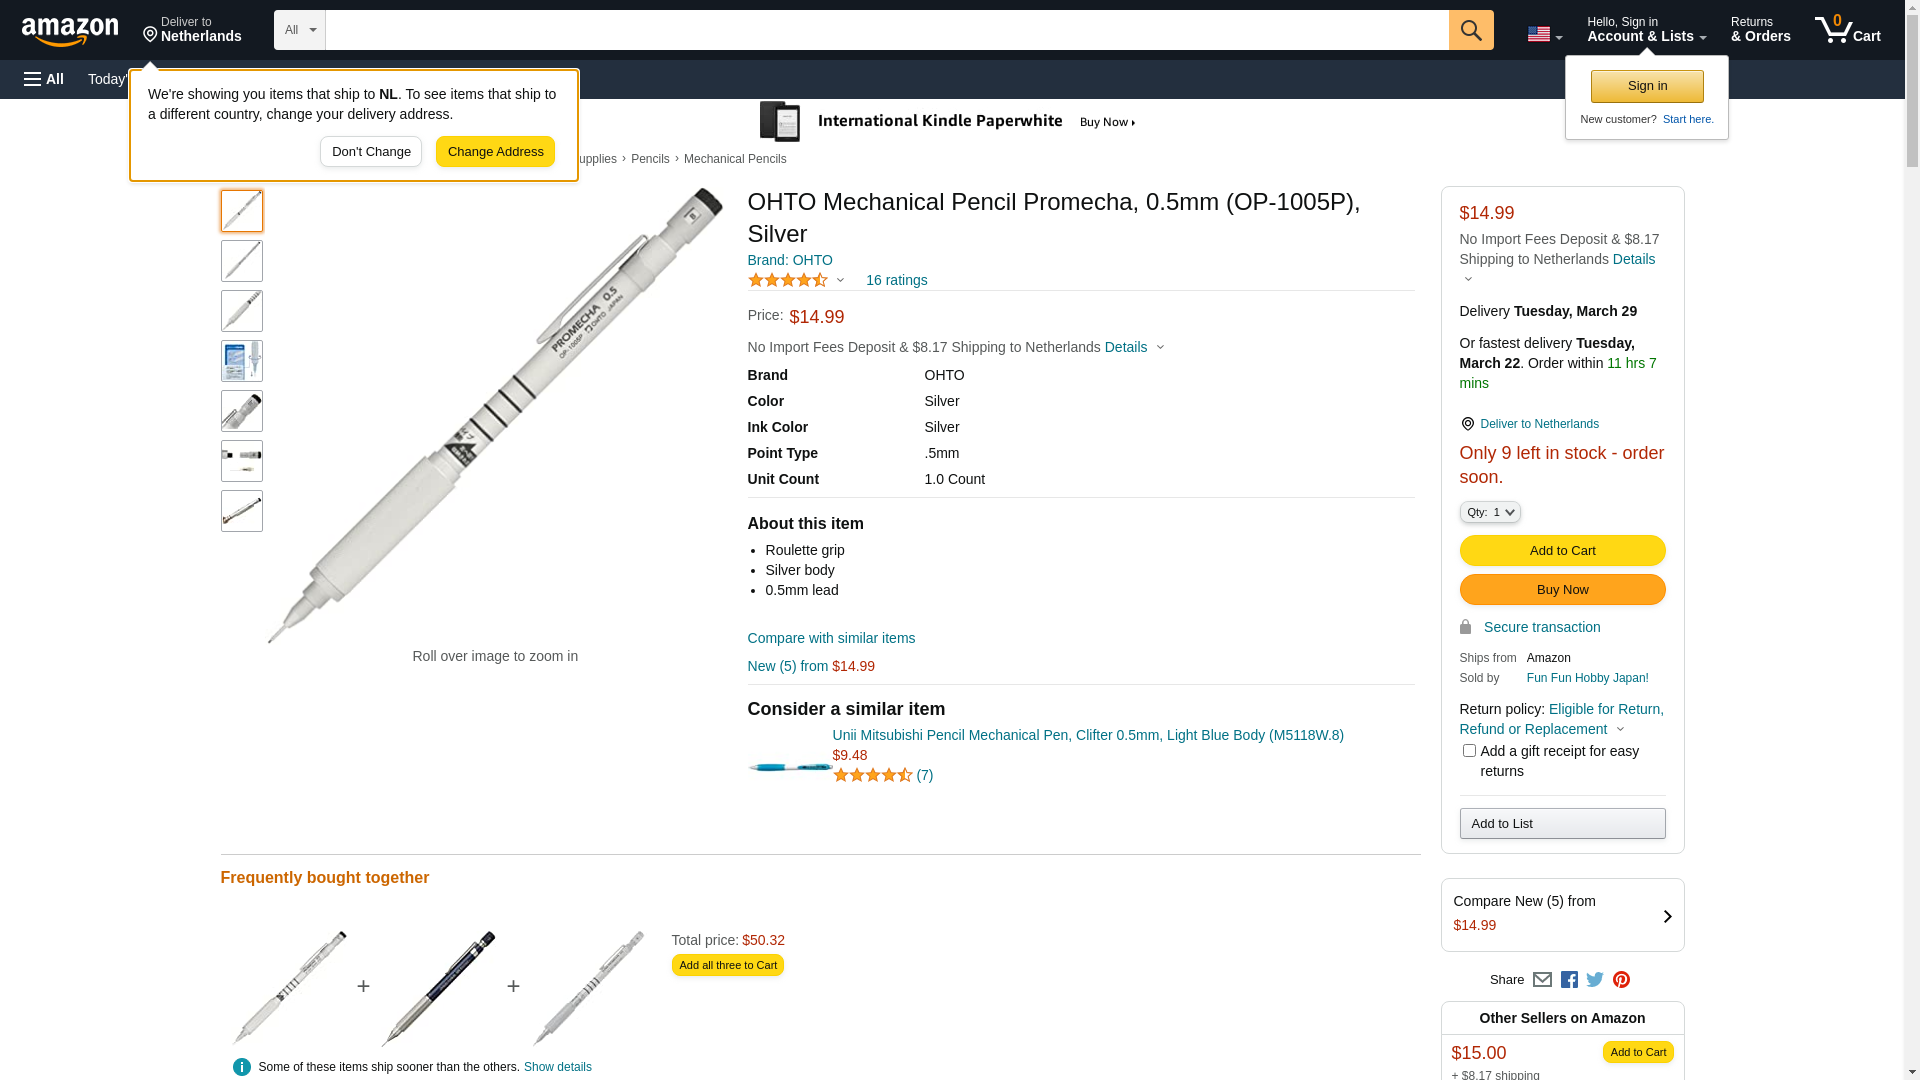Open the shopping cart
Viewport: 1920px width, 1080px height.
1847,30
